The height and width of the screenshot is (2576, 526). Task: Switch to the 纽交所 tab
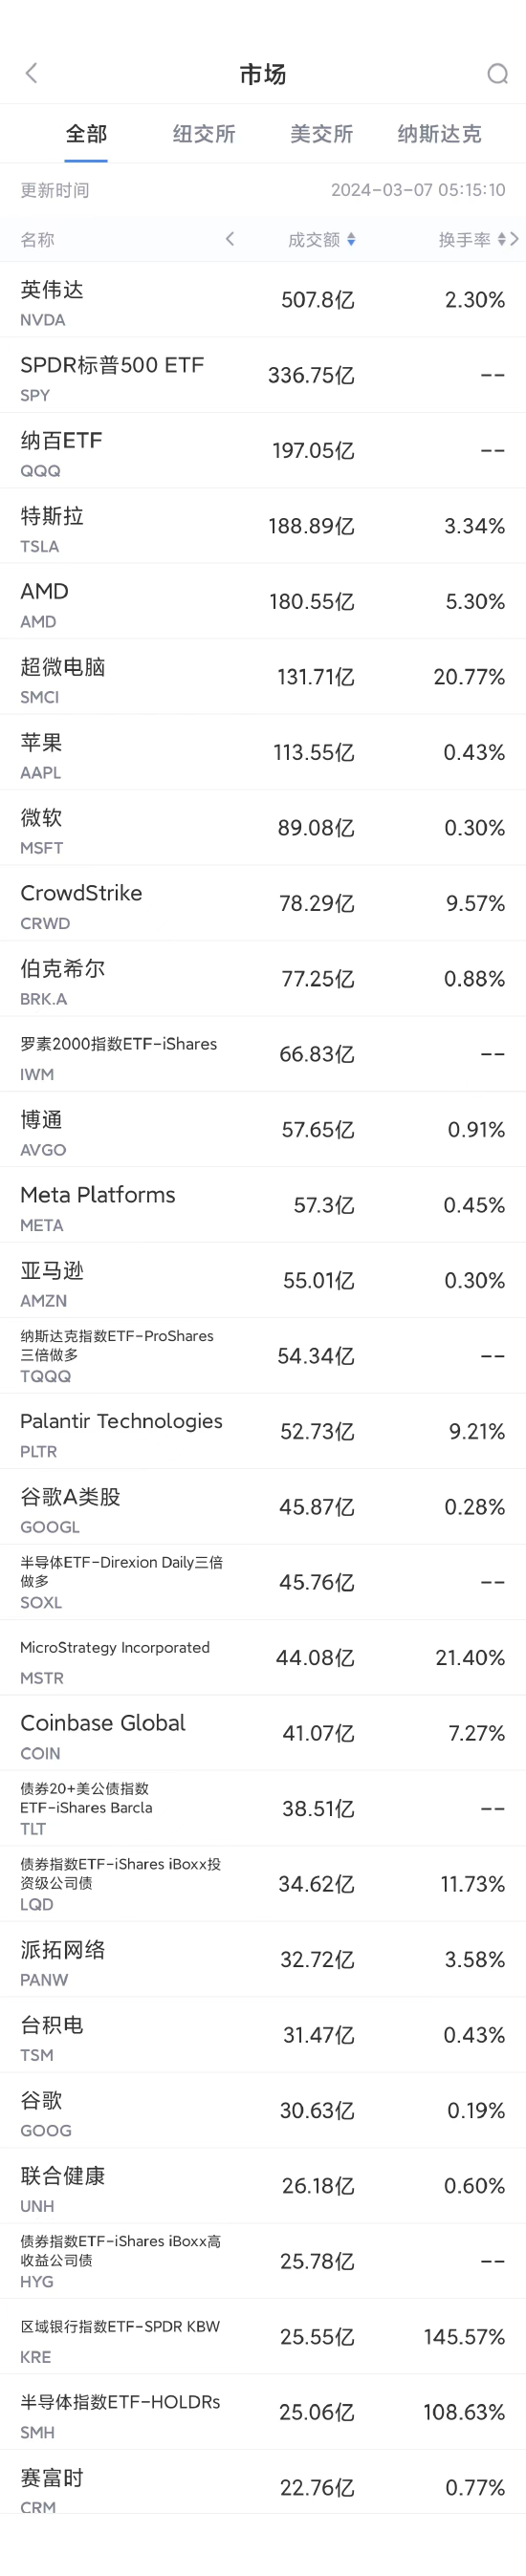(x=204, y=134)
